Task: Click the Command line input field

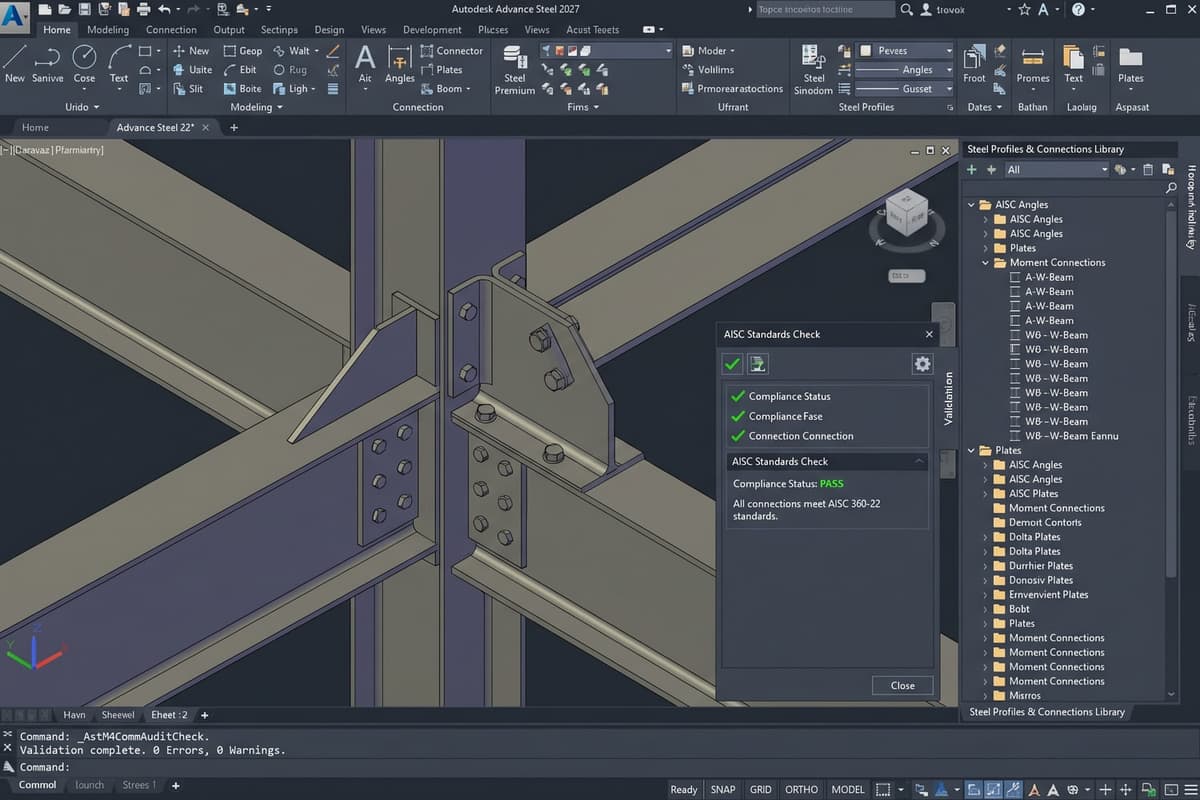Action: pyautogui.click(x=600, y=767)
